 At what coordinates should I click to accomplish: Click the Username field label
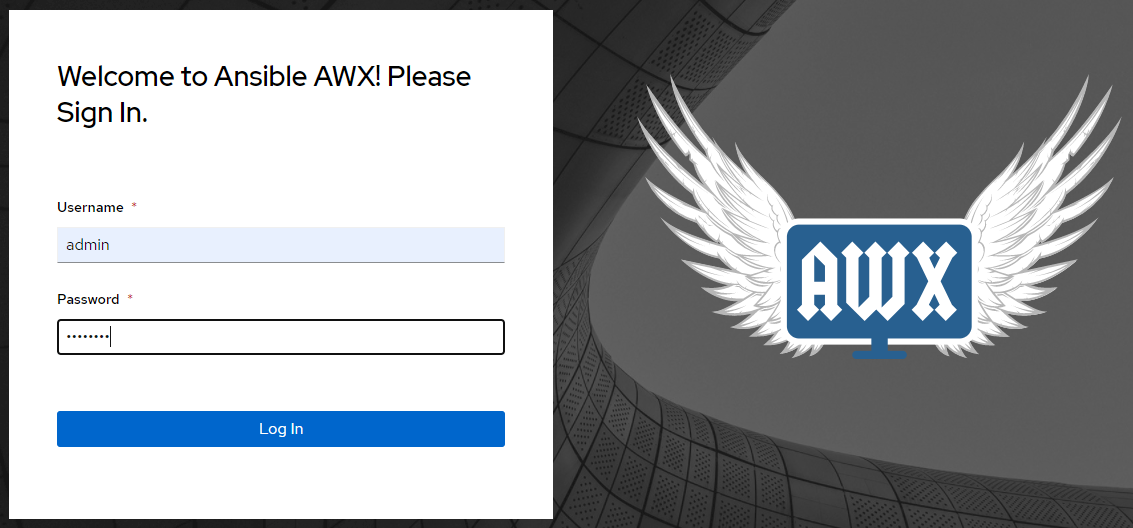(x=90, y=207)
